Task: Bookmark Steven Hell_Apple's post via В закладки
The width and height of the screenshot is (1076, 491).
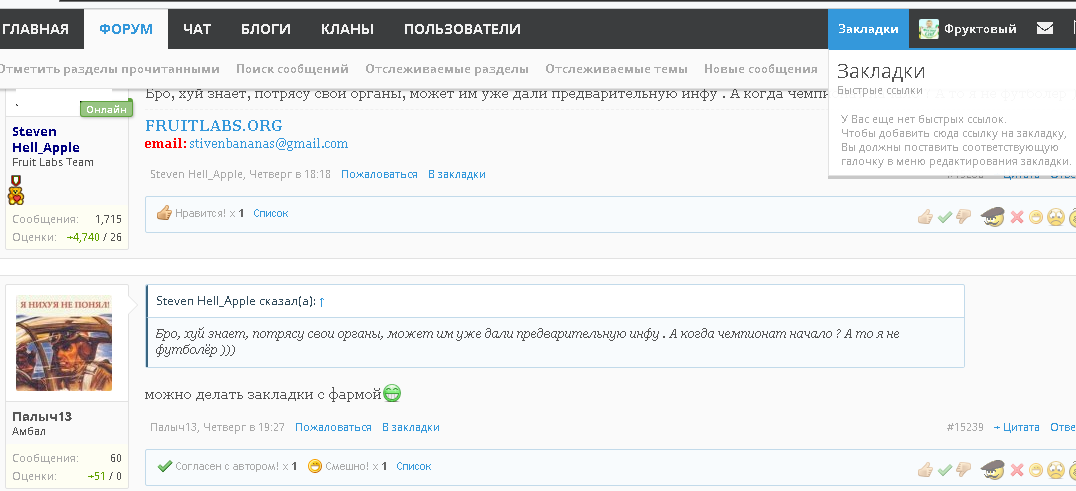Action: (x=456, y=174)
